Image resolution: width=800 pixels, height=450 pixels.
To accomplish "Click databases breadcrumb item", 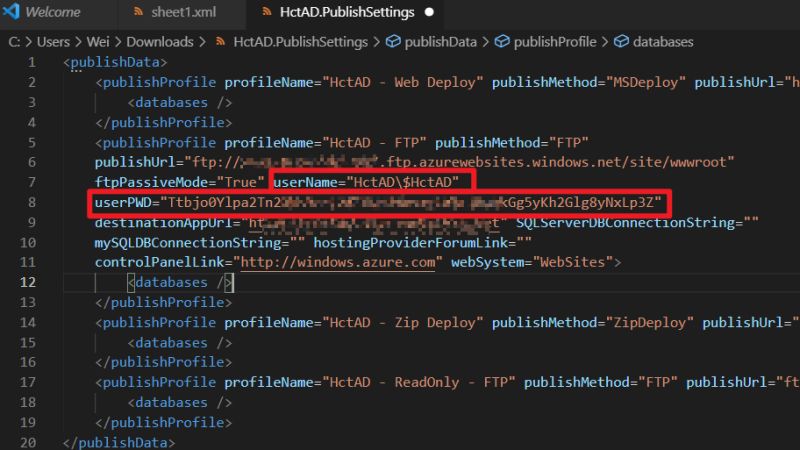I will point(663,42).
